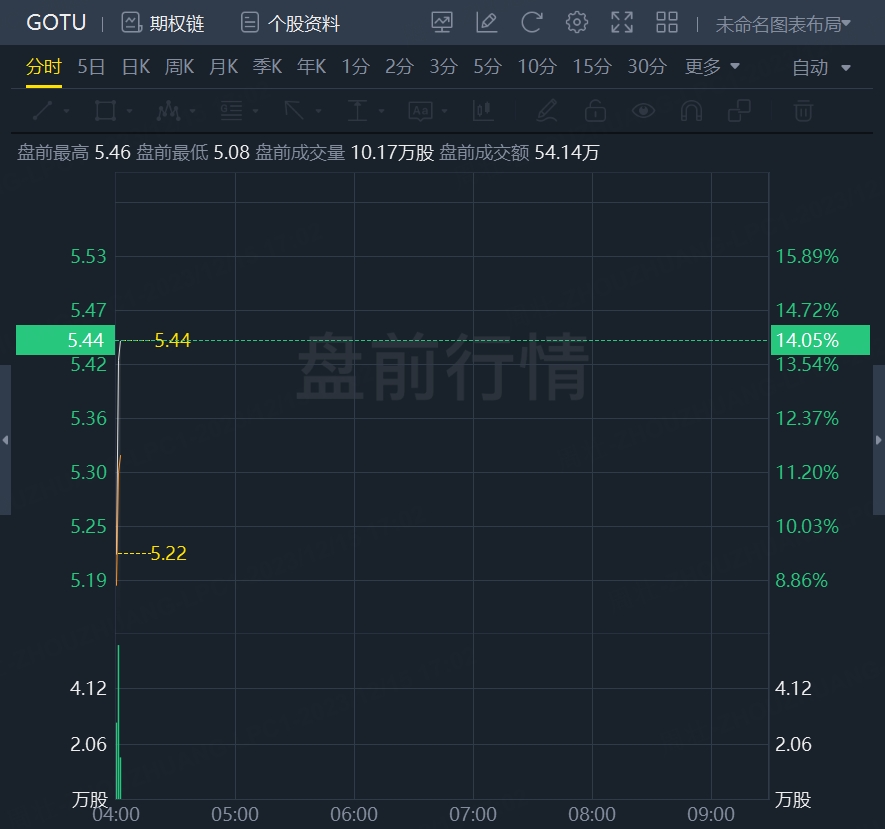Expand the measure tool dropdown arrow

[381, 111]
